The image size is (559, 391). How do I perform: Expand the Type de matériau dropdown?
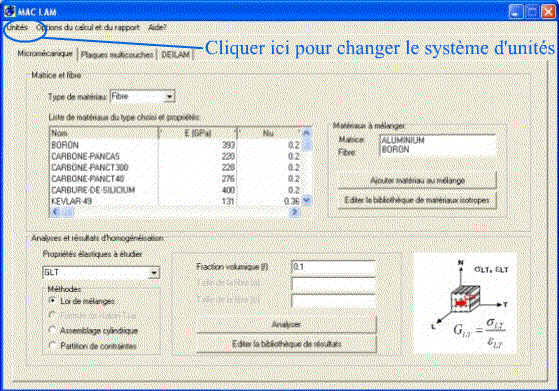(x=170, y=97)
